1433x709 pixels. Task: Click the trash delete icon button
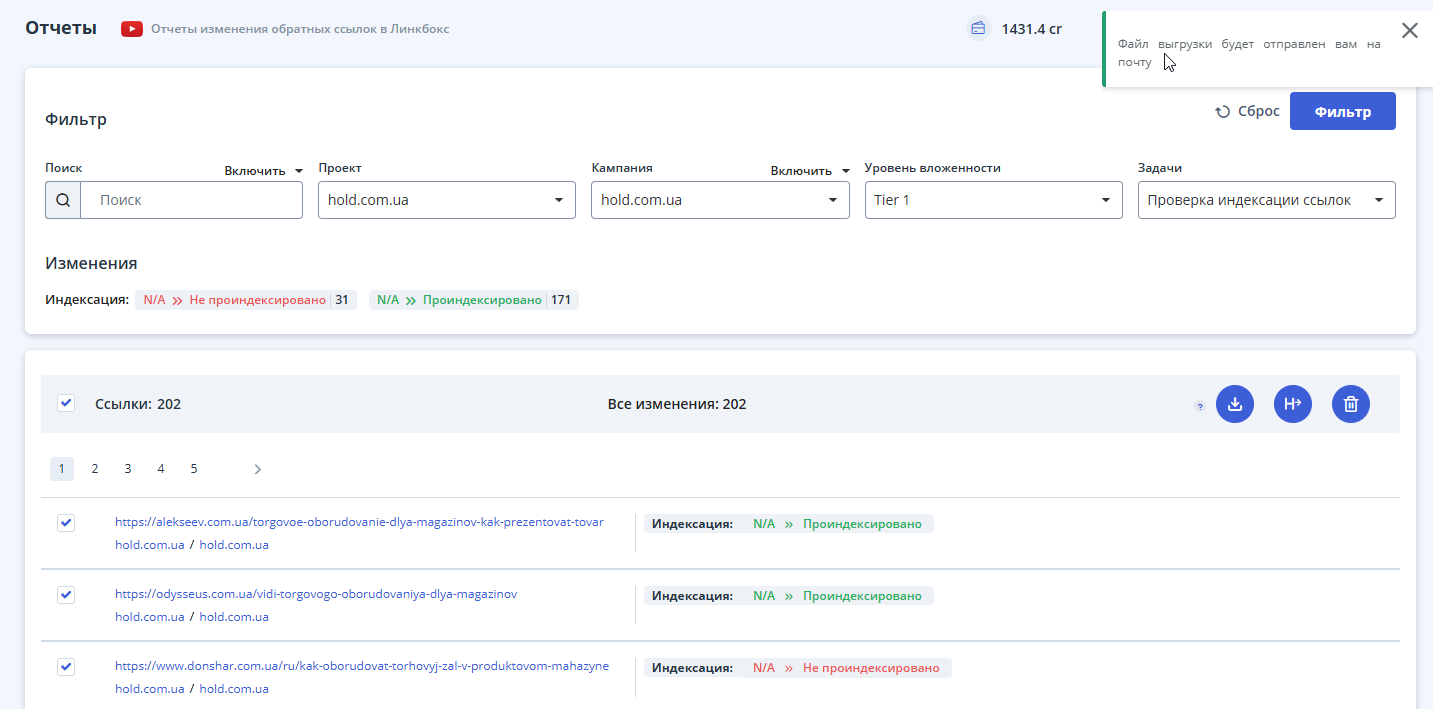[1351, 404]
